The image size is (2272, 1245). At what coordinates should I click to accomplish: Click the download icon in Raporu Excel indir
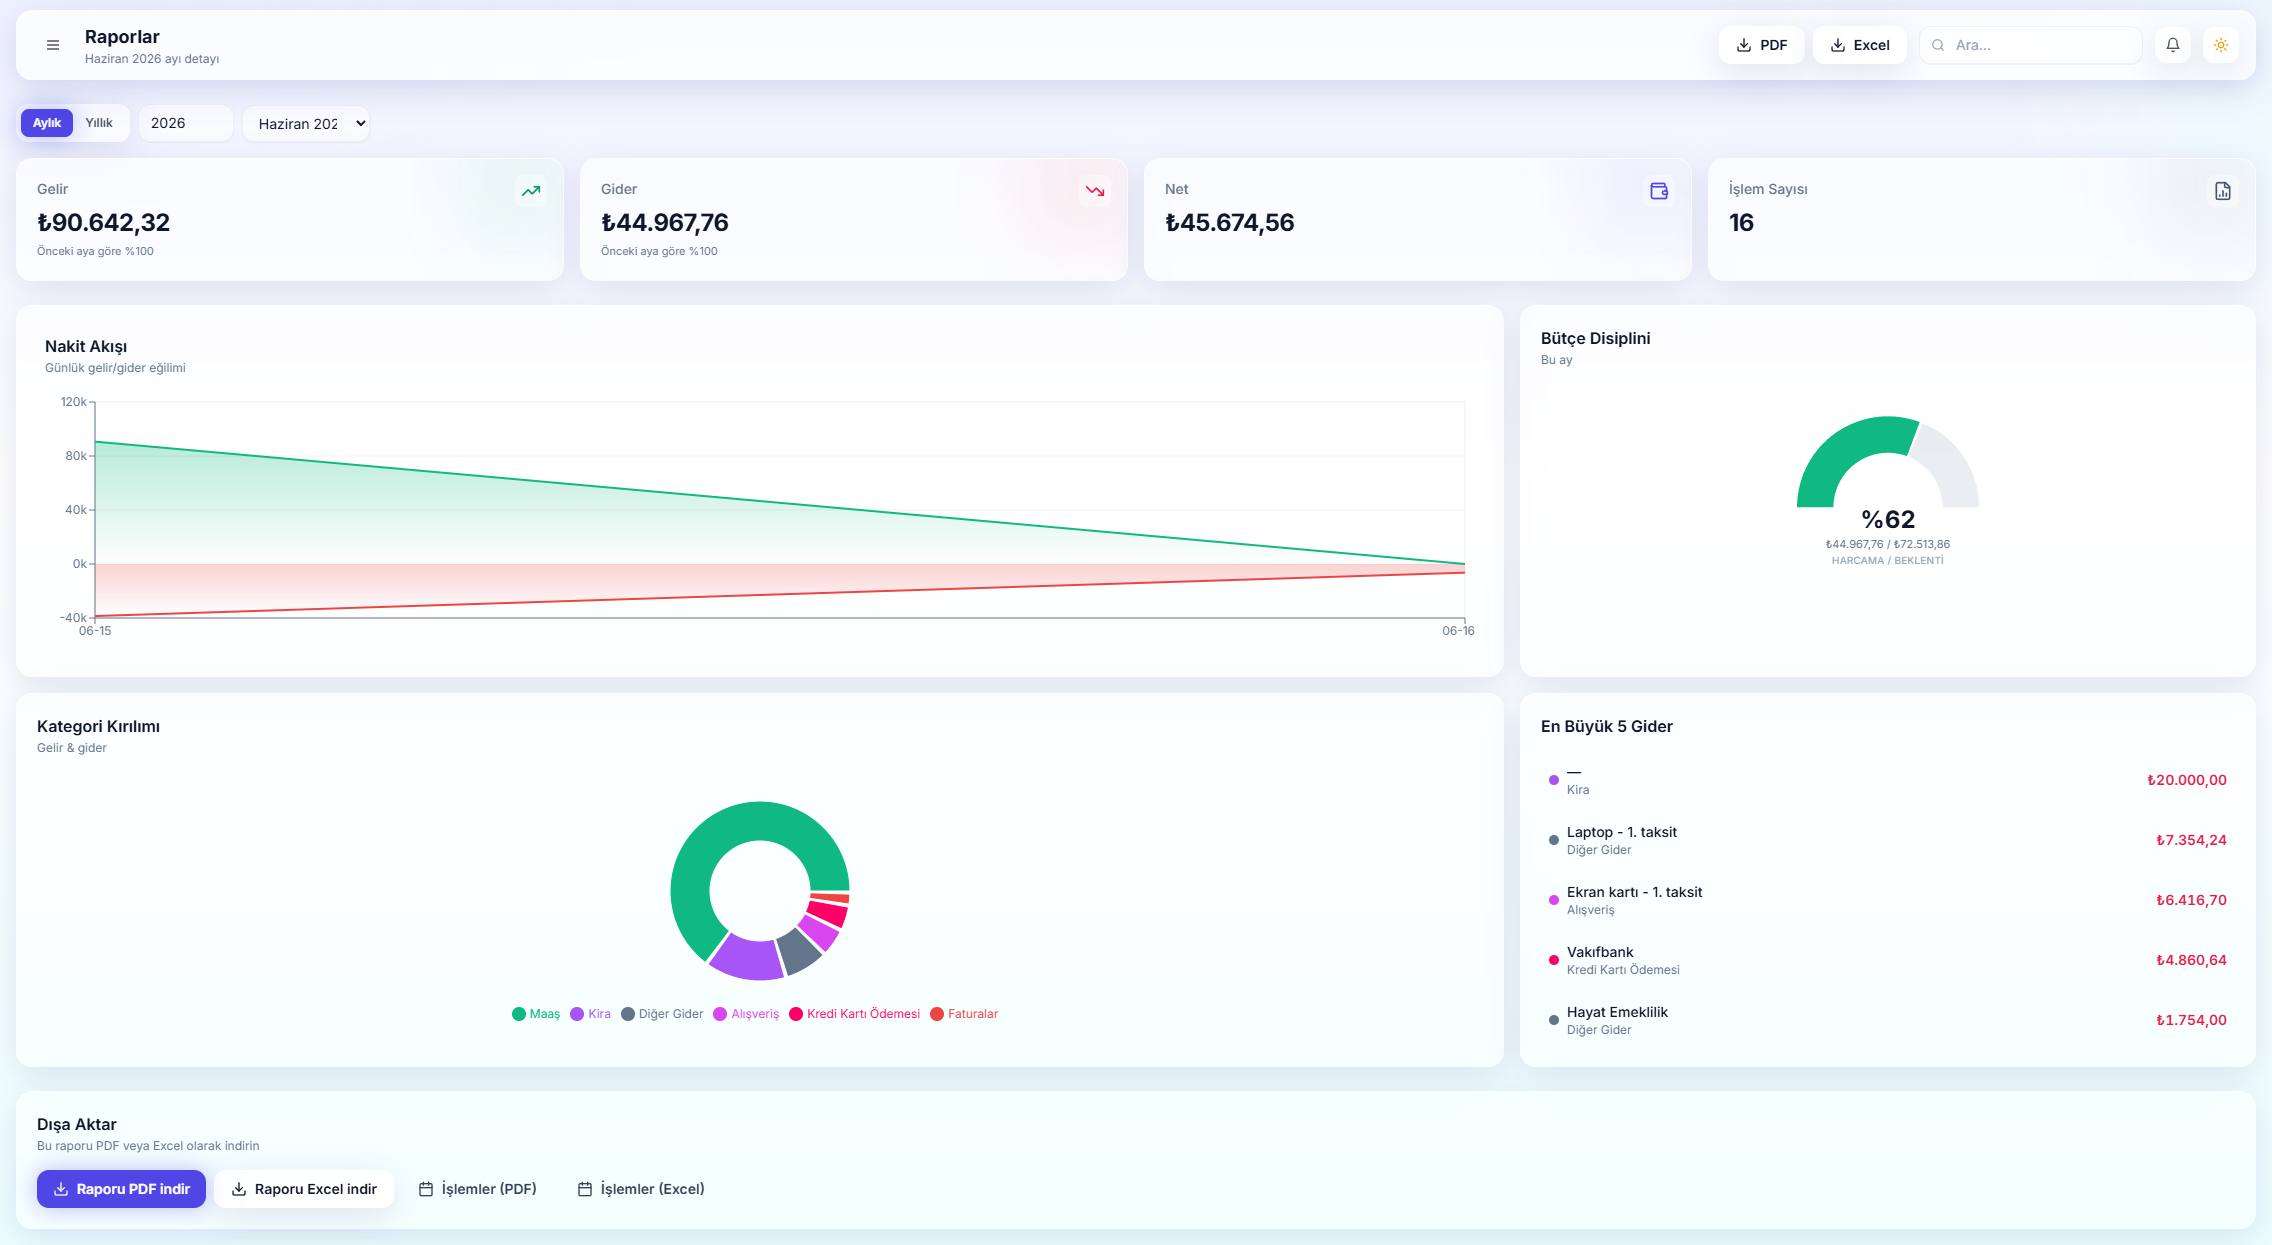click(x=239, y=1189)
